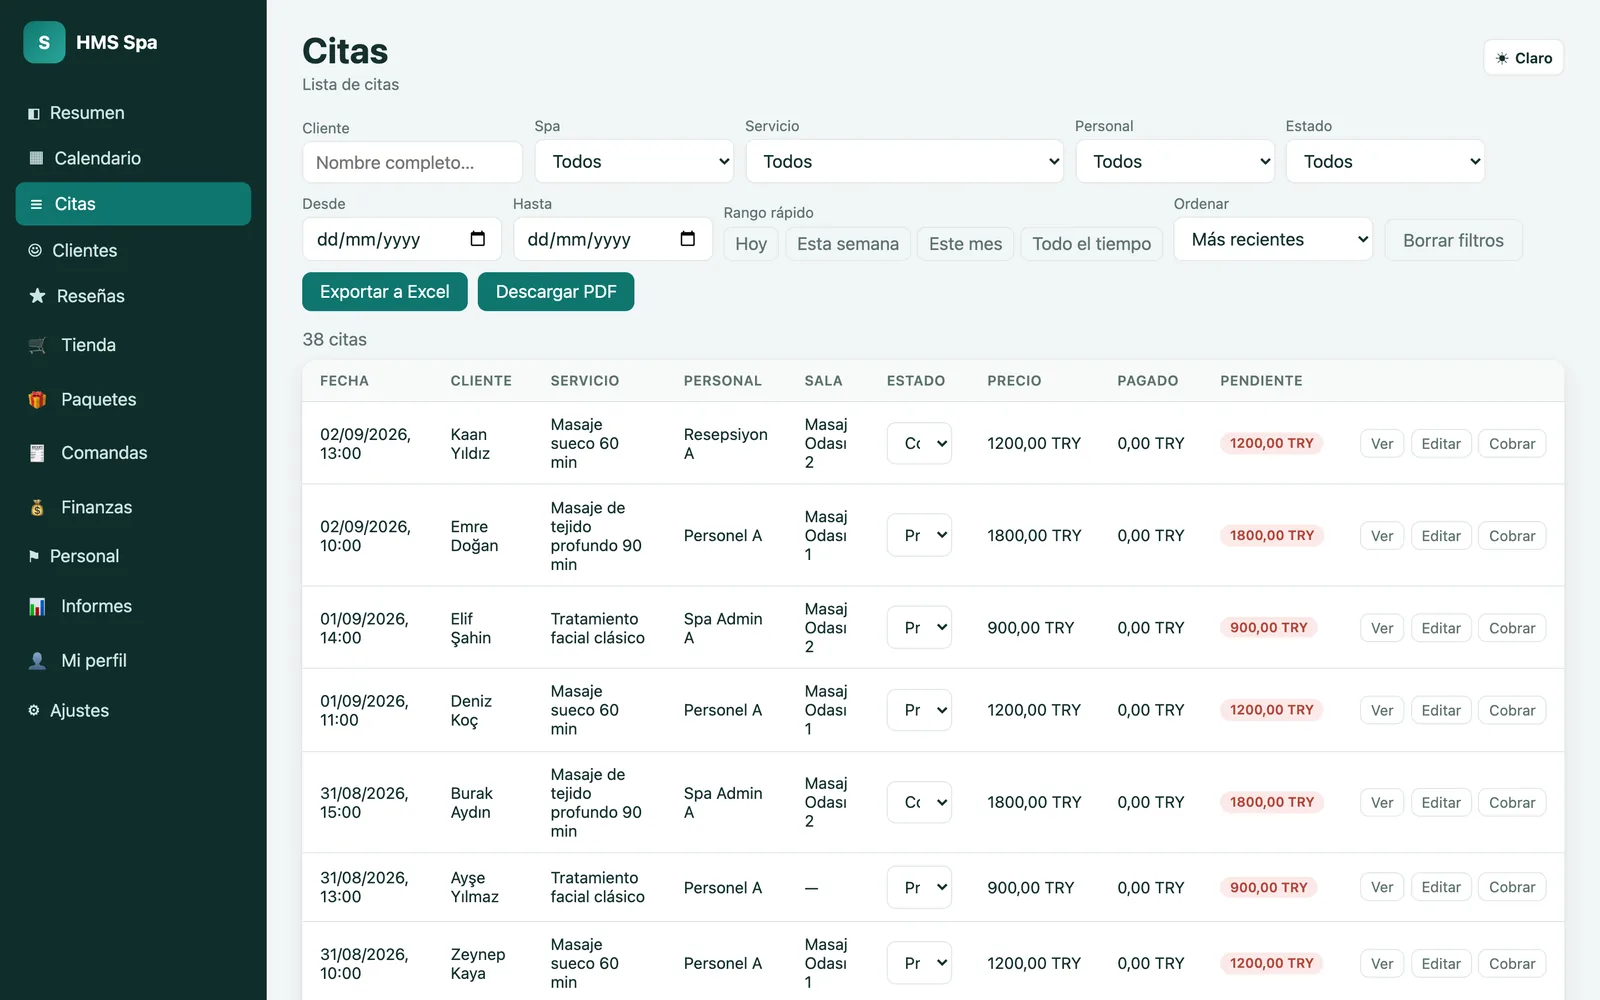Select the Esta semana quick range

848,244
